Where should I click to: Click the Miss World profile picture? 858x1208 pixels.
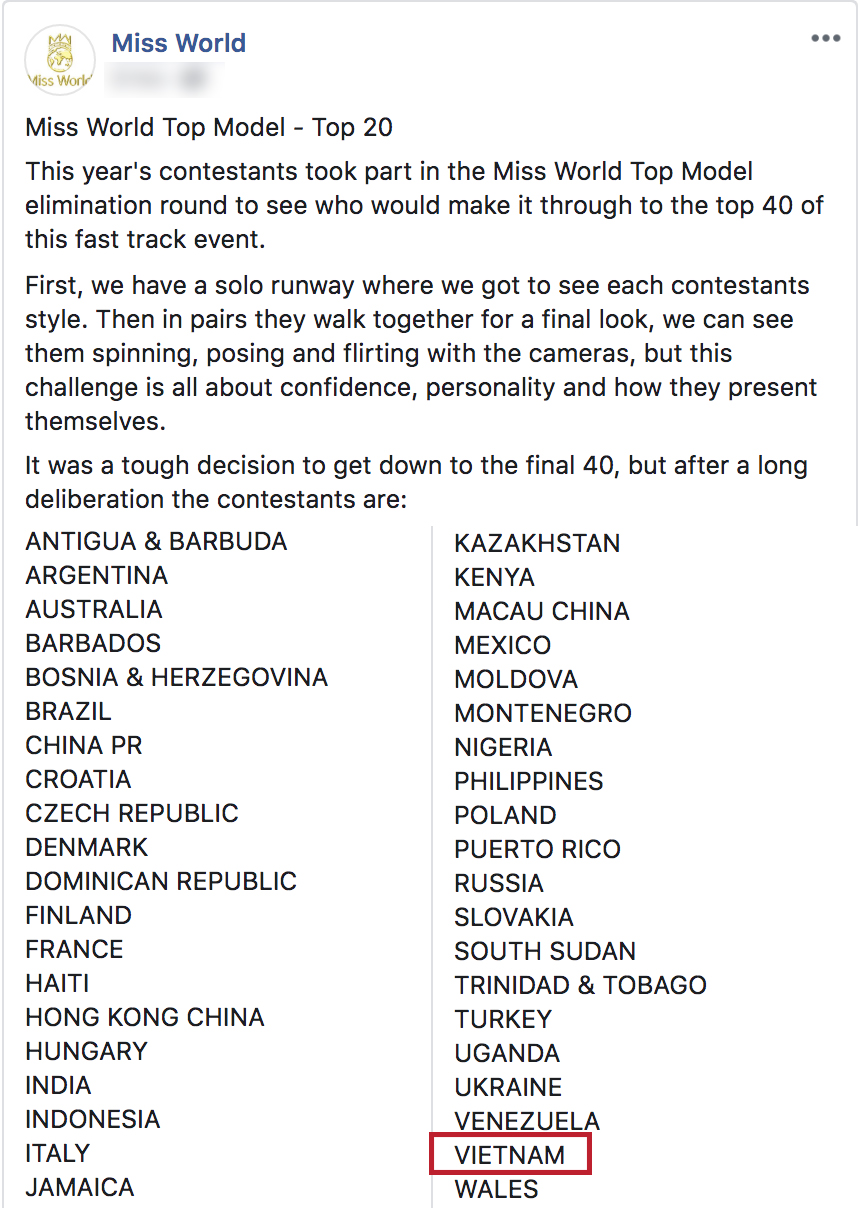pos(59,61)
